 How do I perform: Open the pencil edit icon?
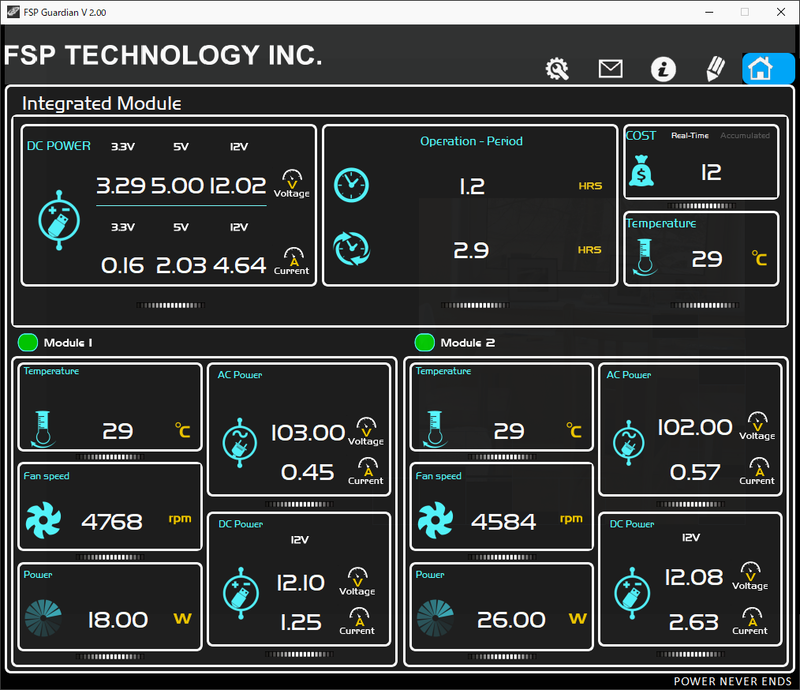(x=715, y=68)
